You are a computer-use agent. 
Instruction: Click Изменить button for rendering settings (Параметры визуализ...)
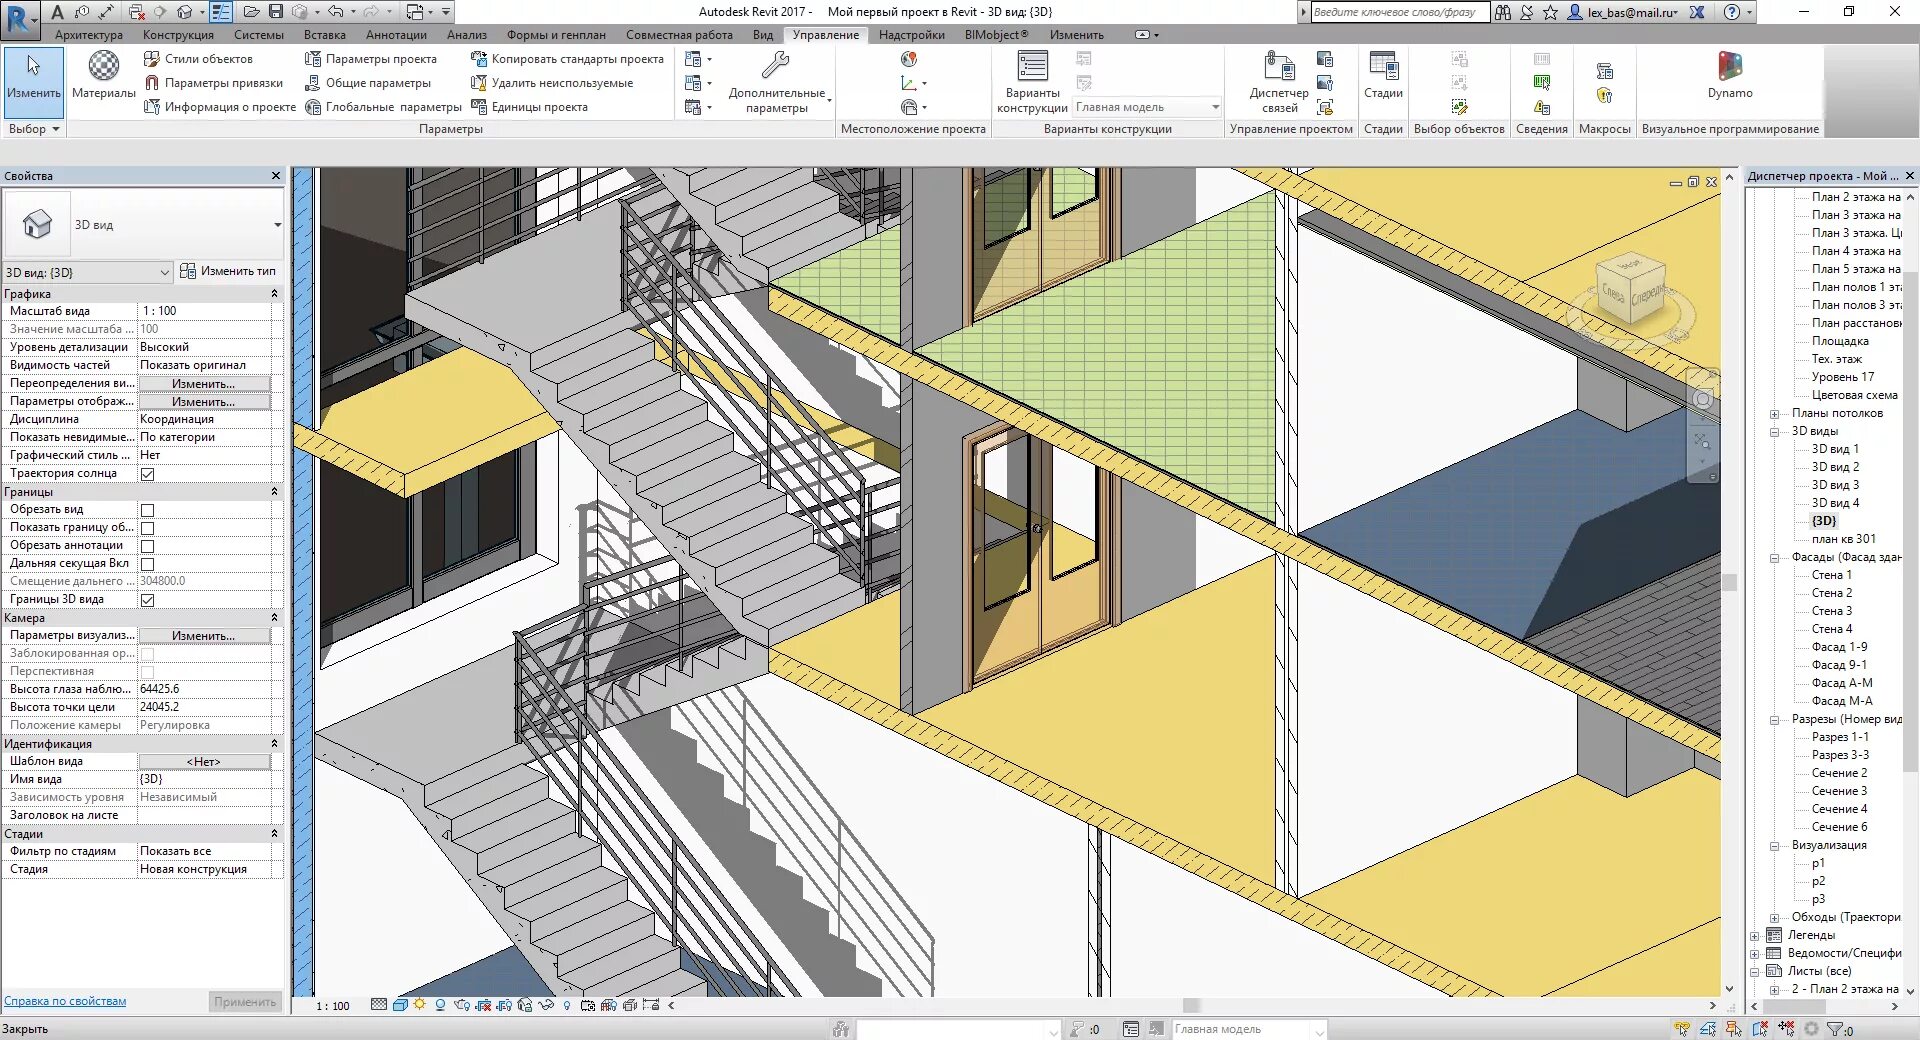pyautogui.click(x=204, y=636)
